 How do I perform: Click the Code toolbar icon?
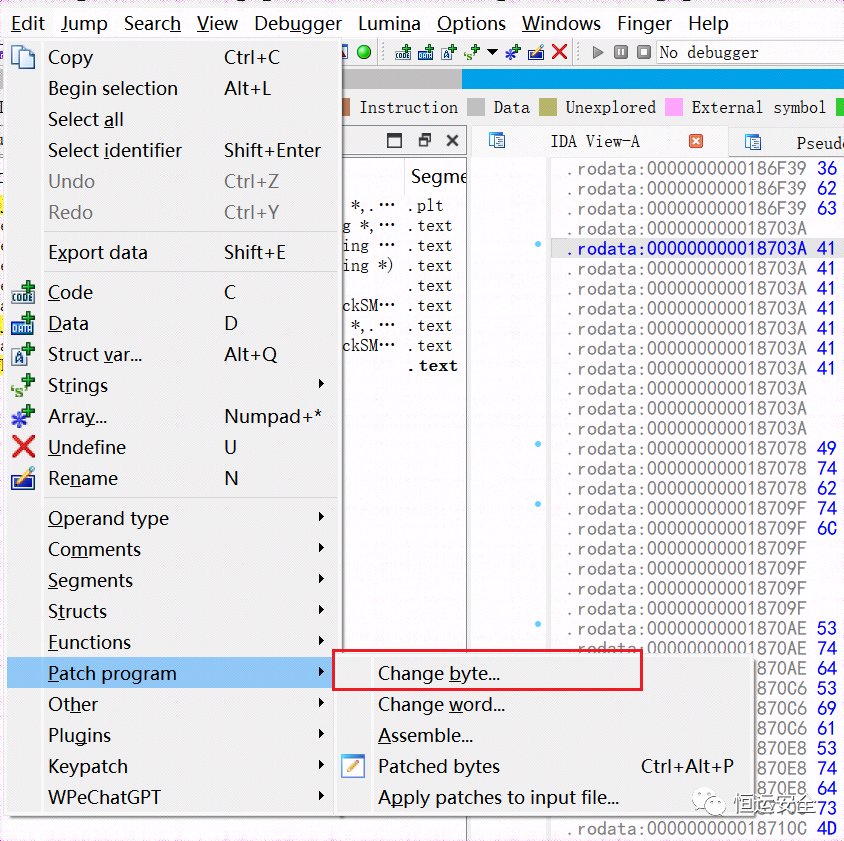[x=403, y=52]
